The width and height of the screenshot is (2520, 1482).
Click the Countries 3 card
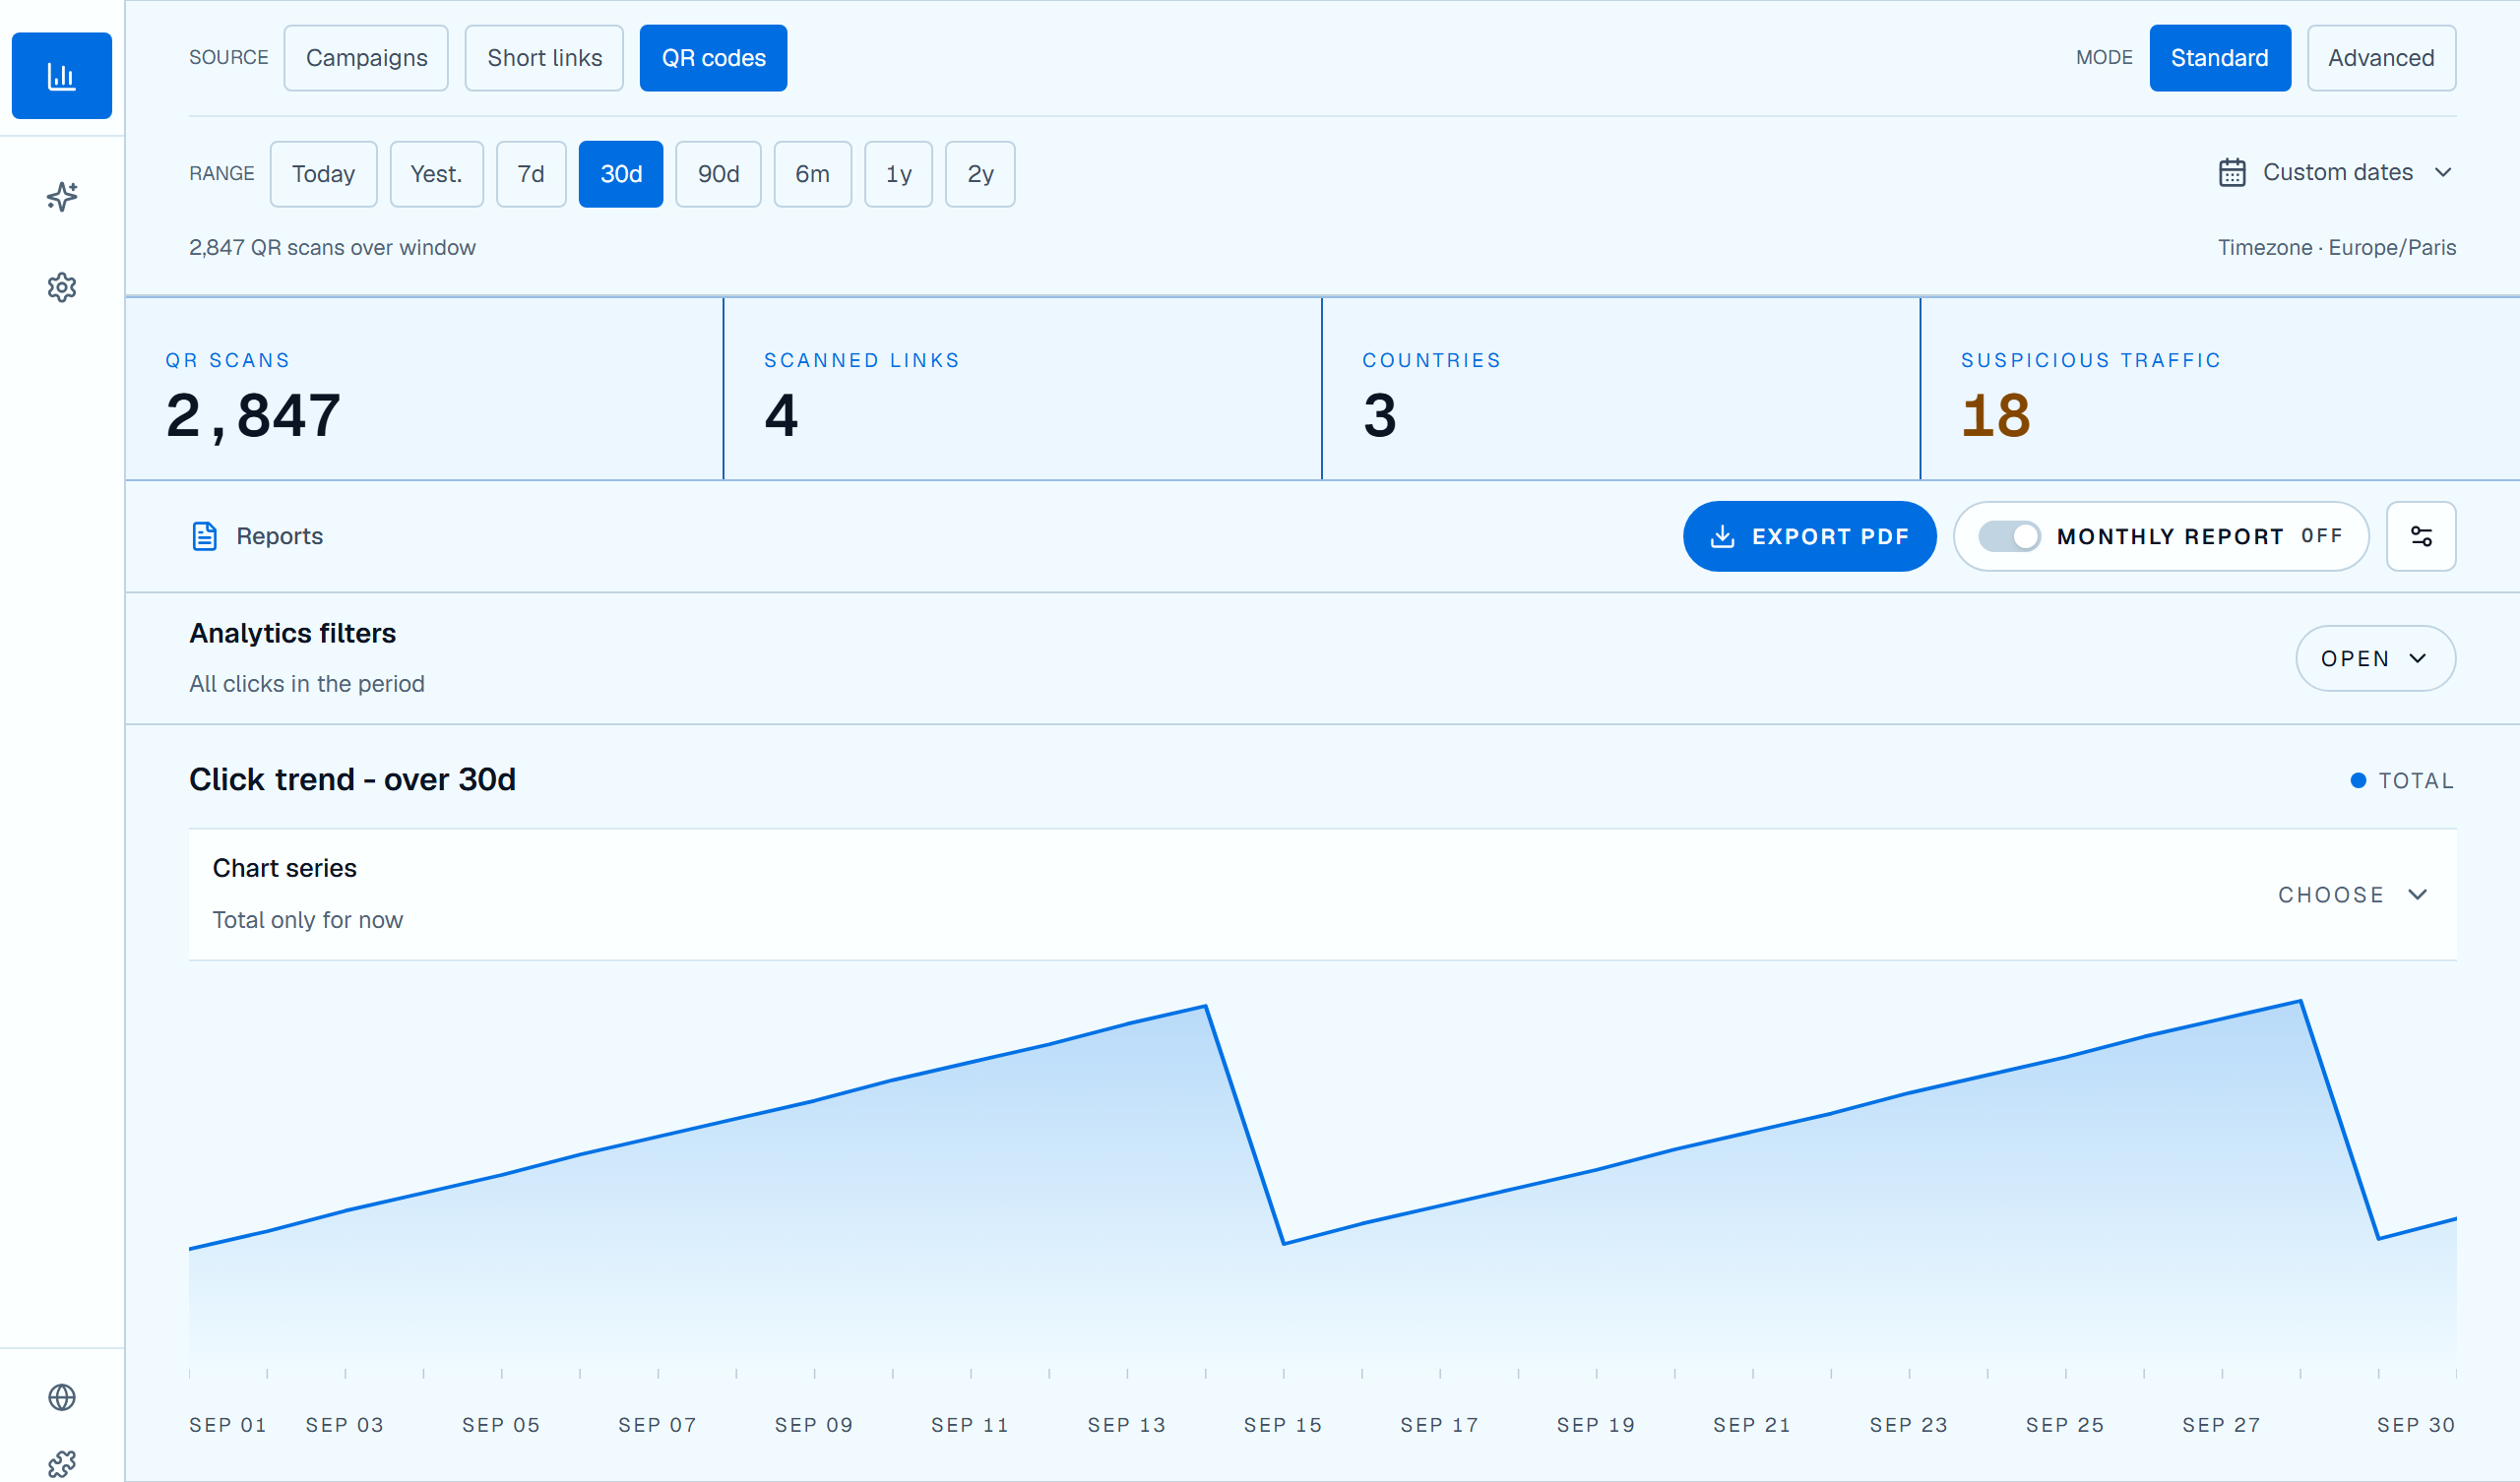pos(1621,389)
